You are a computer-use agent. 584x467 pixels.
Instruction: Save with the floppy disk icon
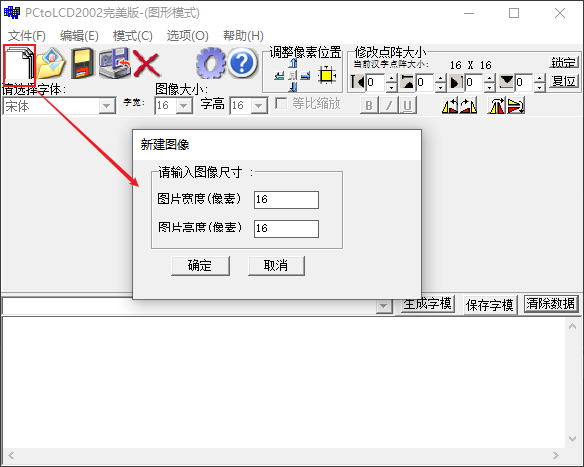83,63
